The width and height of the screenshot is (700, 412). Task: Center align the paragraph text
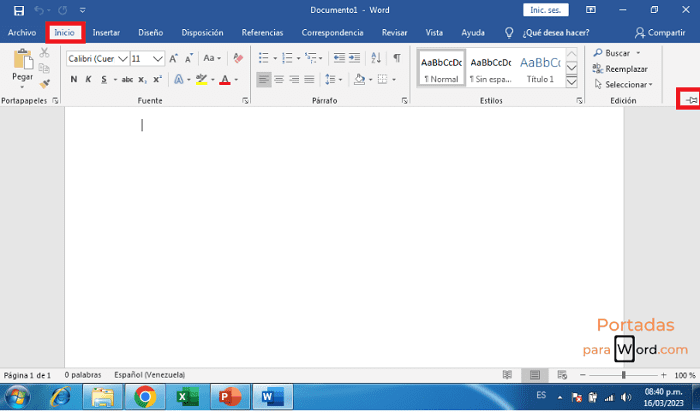(279, 79)
